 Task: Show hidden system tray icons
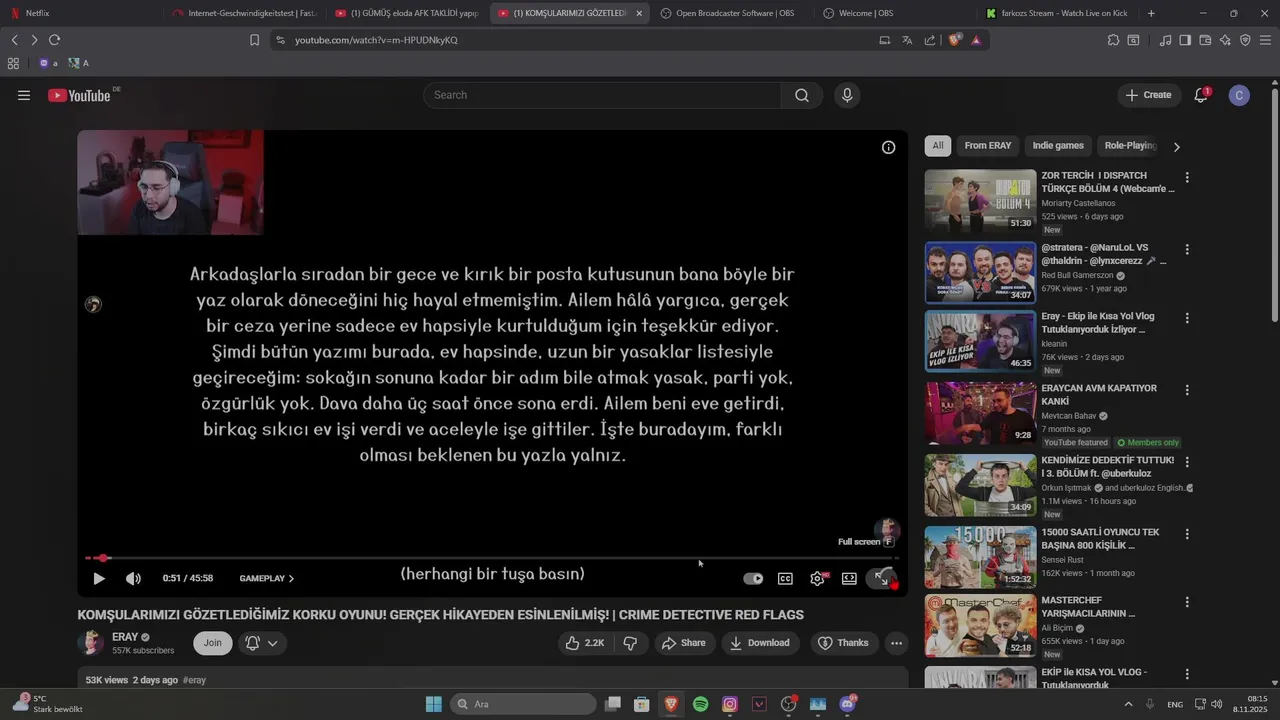click(1128, 704)
